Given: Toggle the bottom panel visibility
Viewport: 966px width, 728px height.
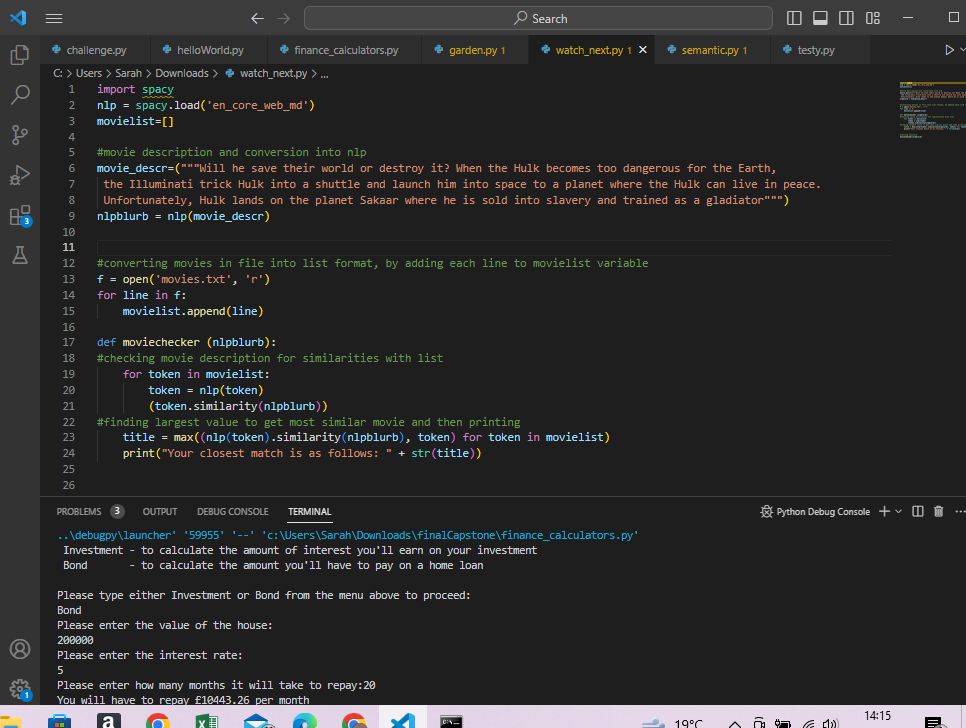Looking at the screenshot, I should tap(820, 18).
